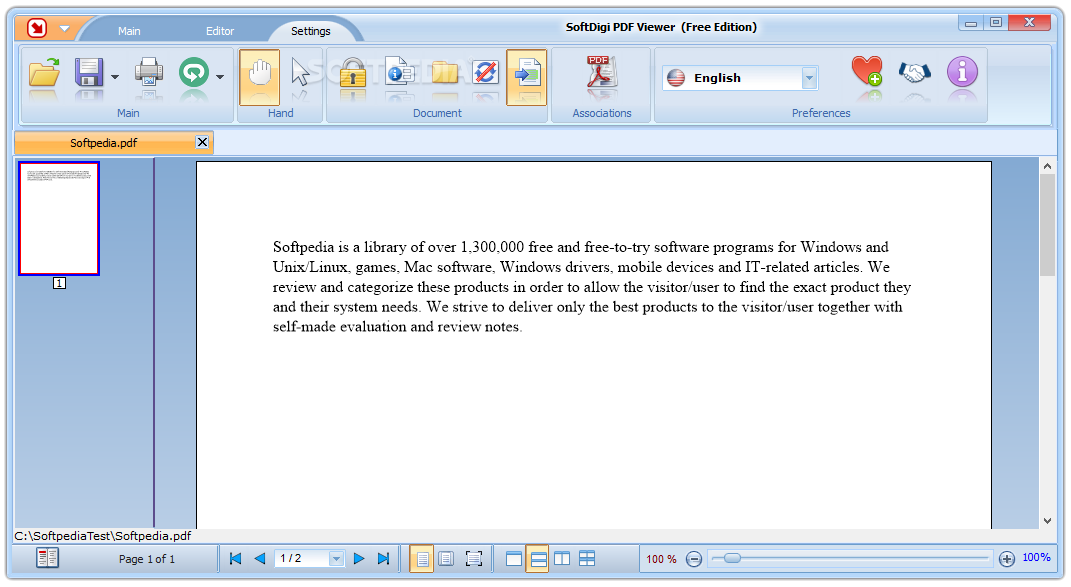Go to the next page

[x=359, y=559]
